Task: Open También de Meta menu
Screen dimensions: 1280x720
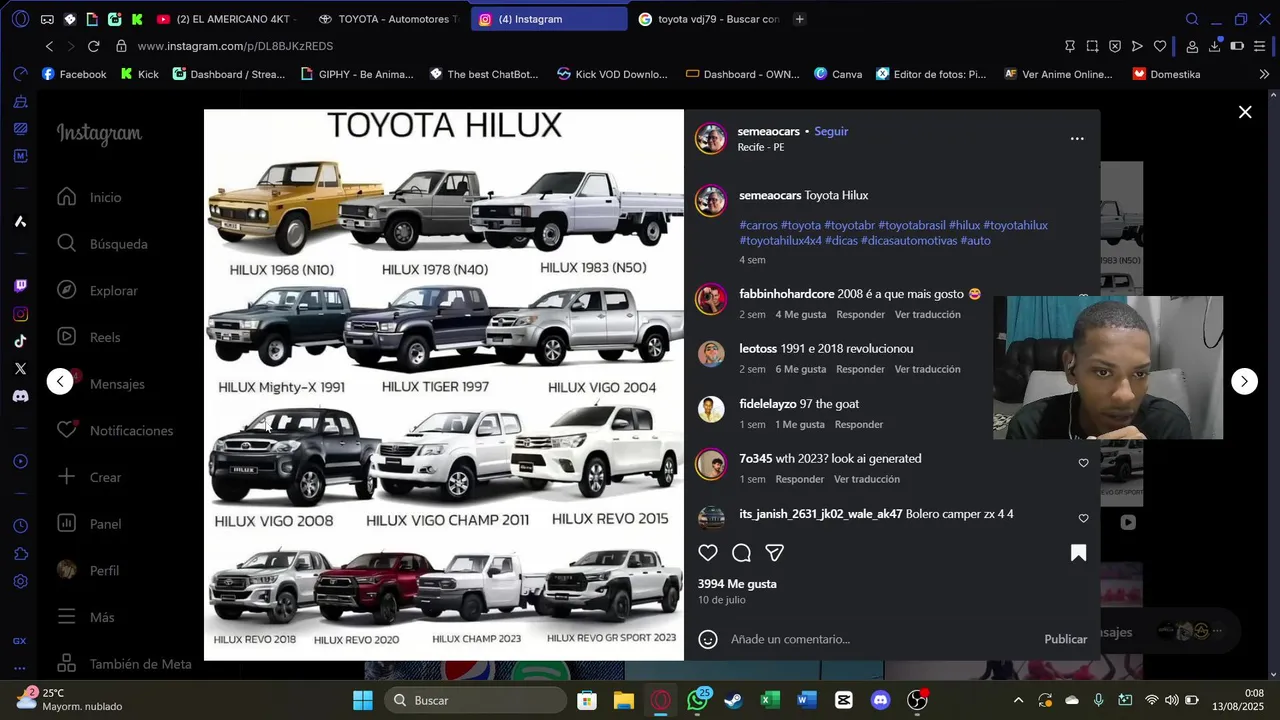Action: click(124, 664)
